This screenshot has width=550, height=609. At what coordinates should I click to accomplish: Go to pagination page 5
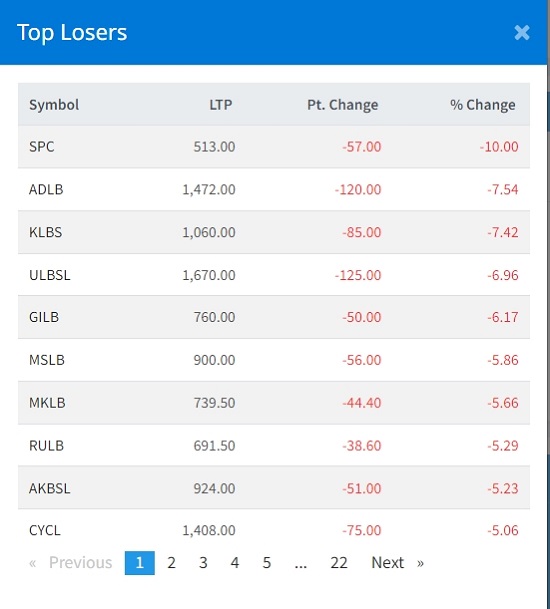266,563
